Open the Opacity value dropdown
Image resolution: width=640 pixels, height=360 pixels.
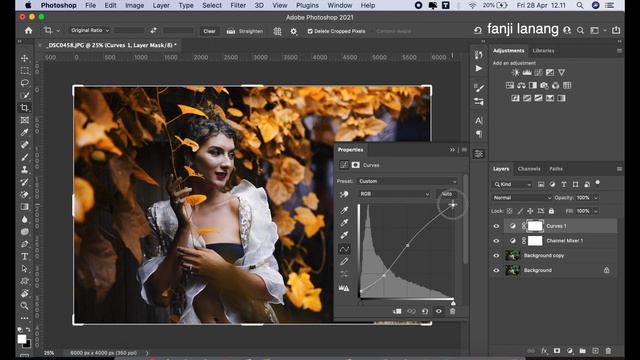596,198
